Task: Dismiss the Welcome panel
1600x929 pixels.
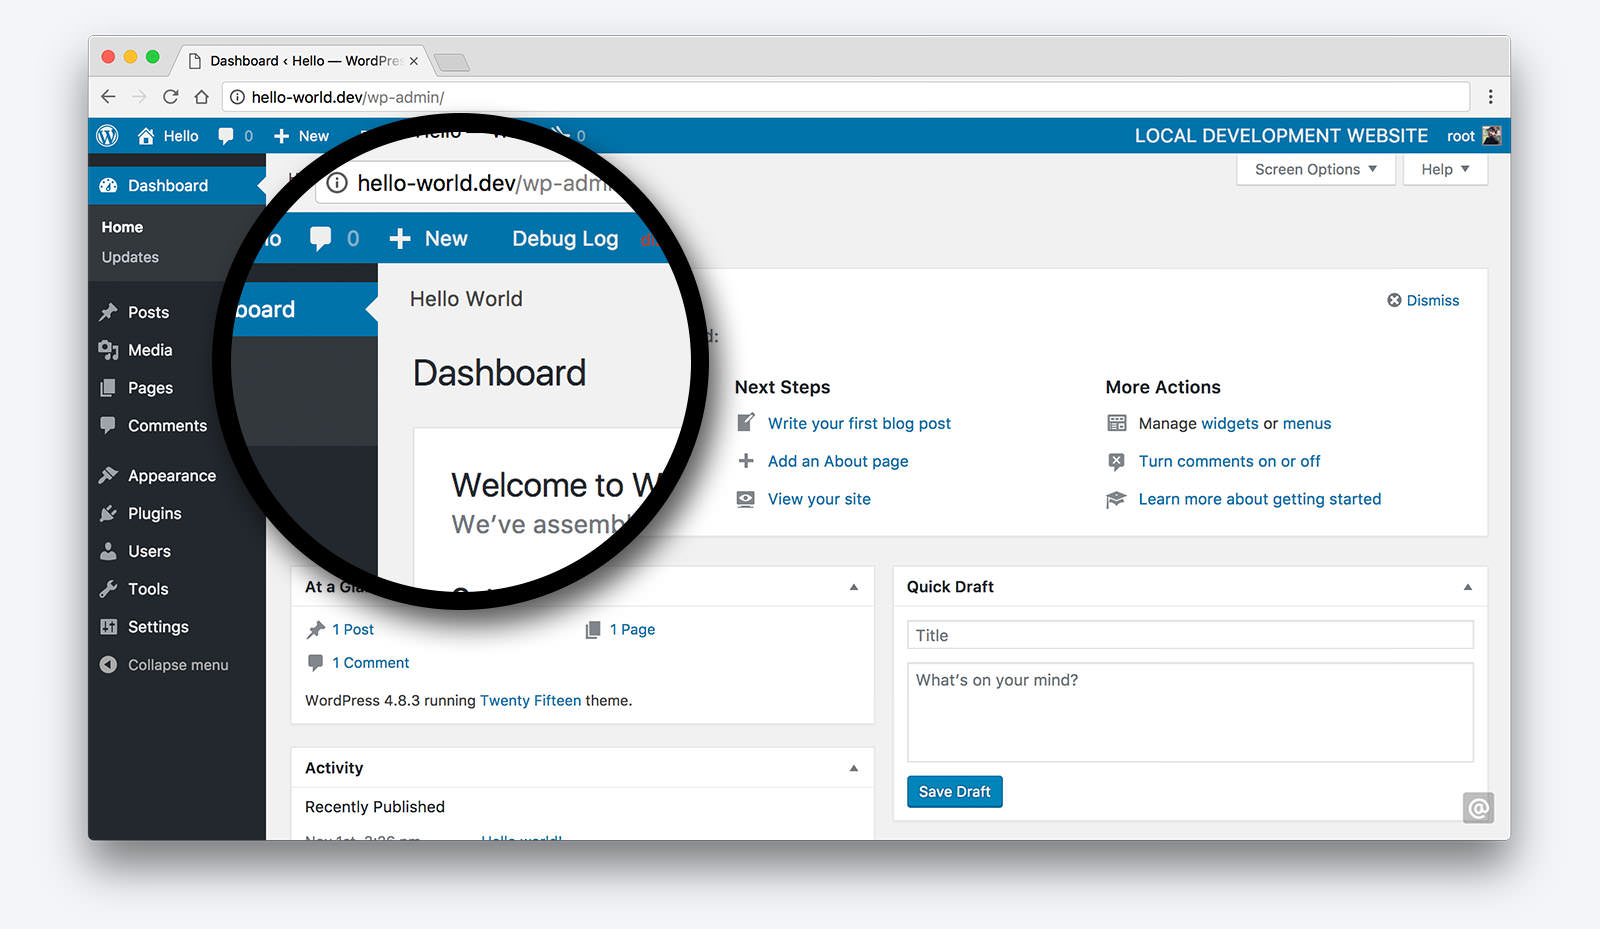Action: click(x=1423, y=300)
